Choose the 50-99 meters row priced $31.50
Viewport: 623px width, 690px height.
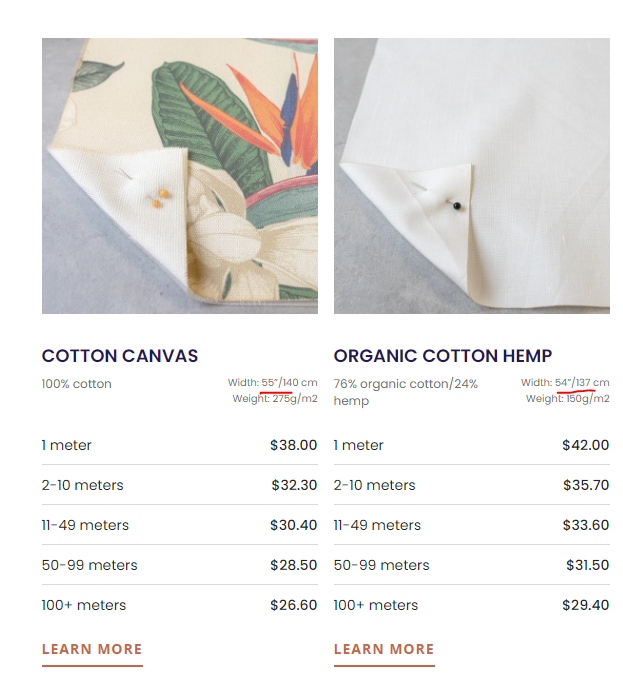(472, 565)
